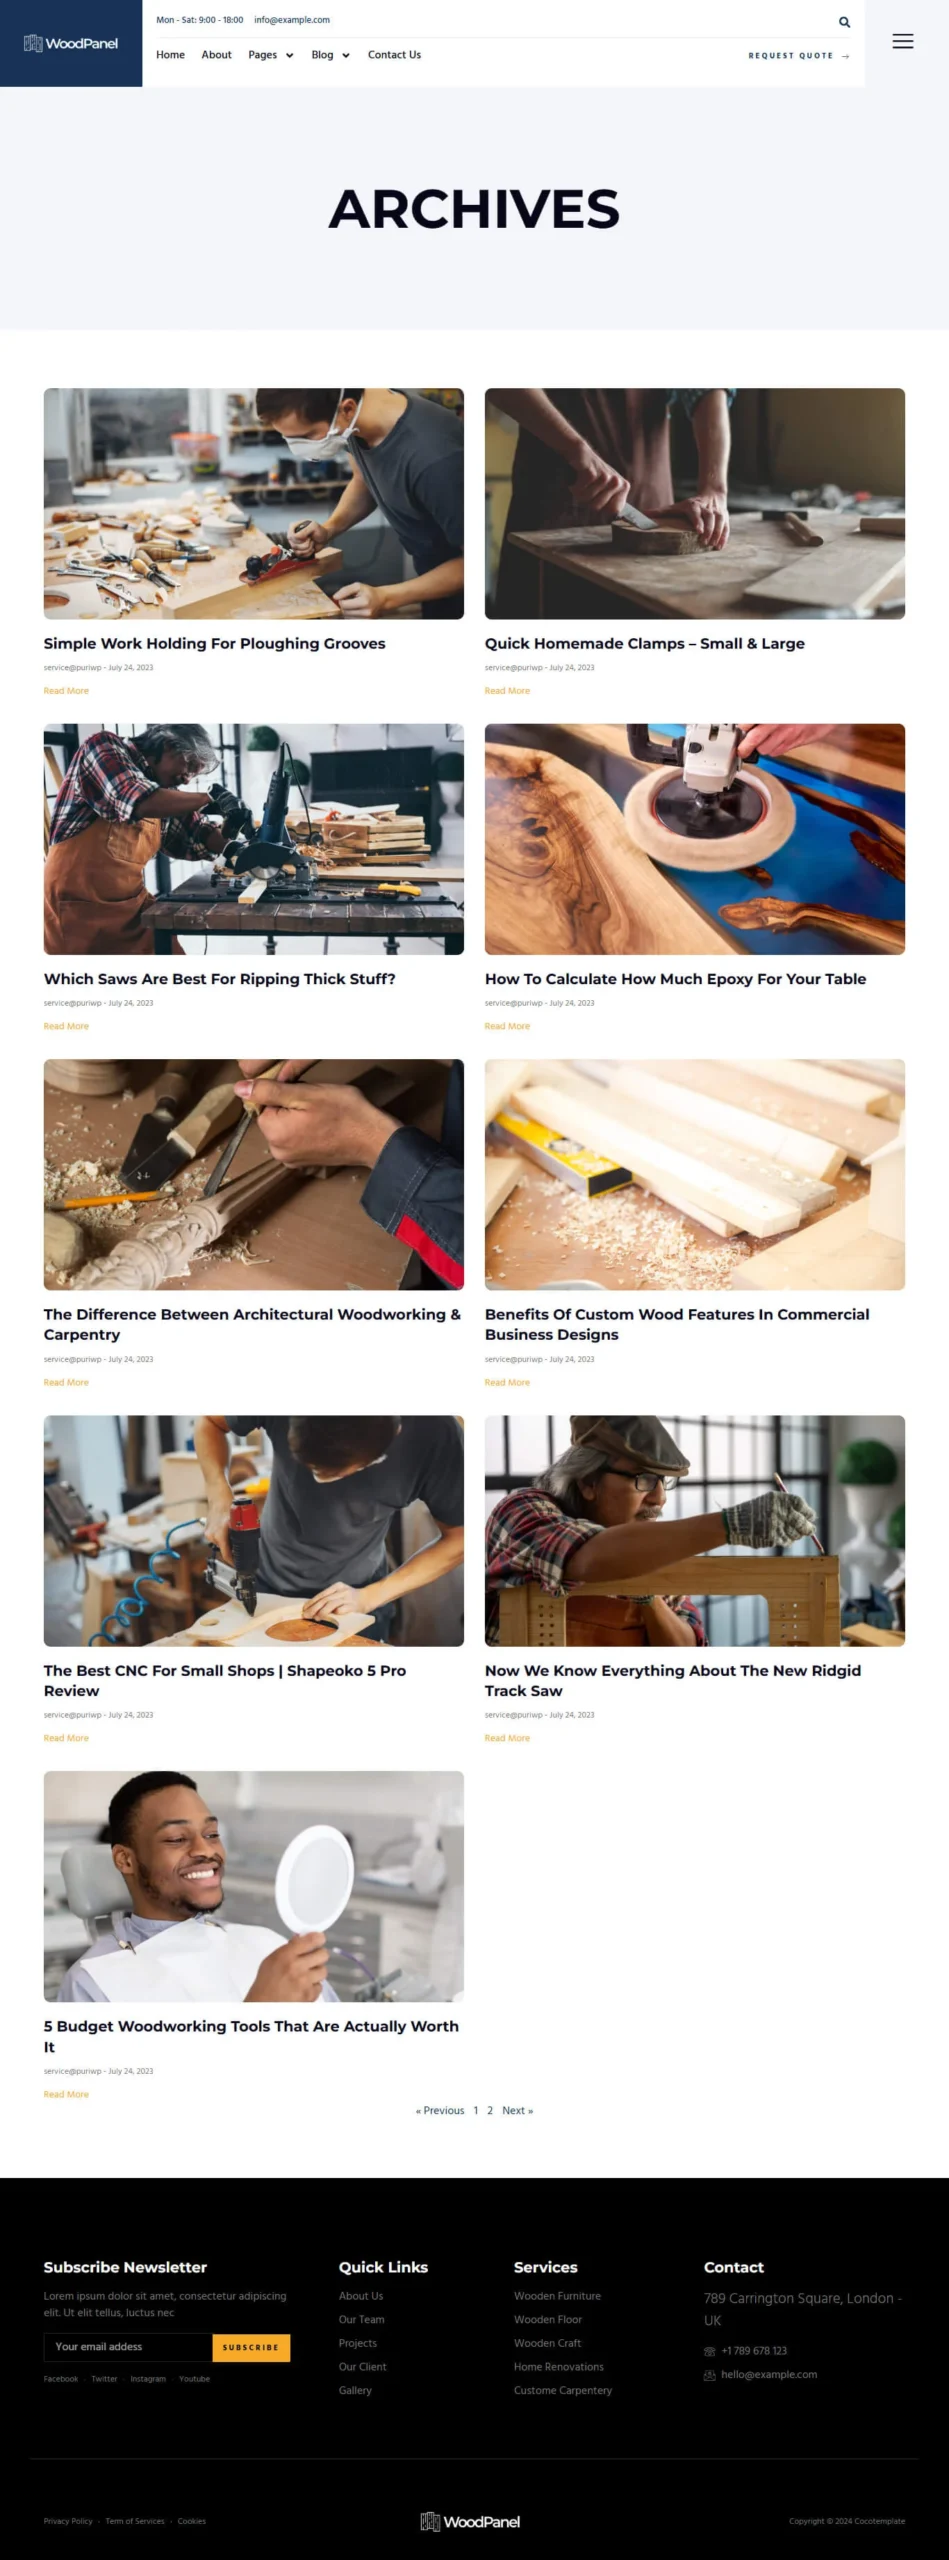This screenshot has height=2560, width=949.
Task: Click the Wooden Furniture service link
Action: coord(557,2296)
